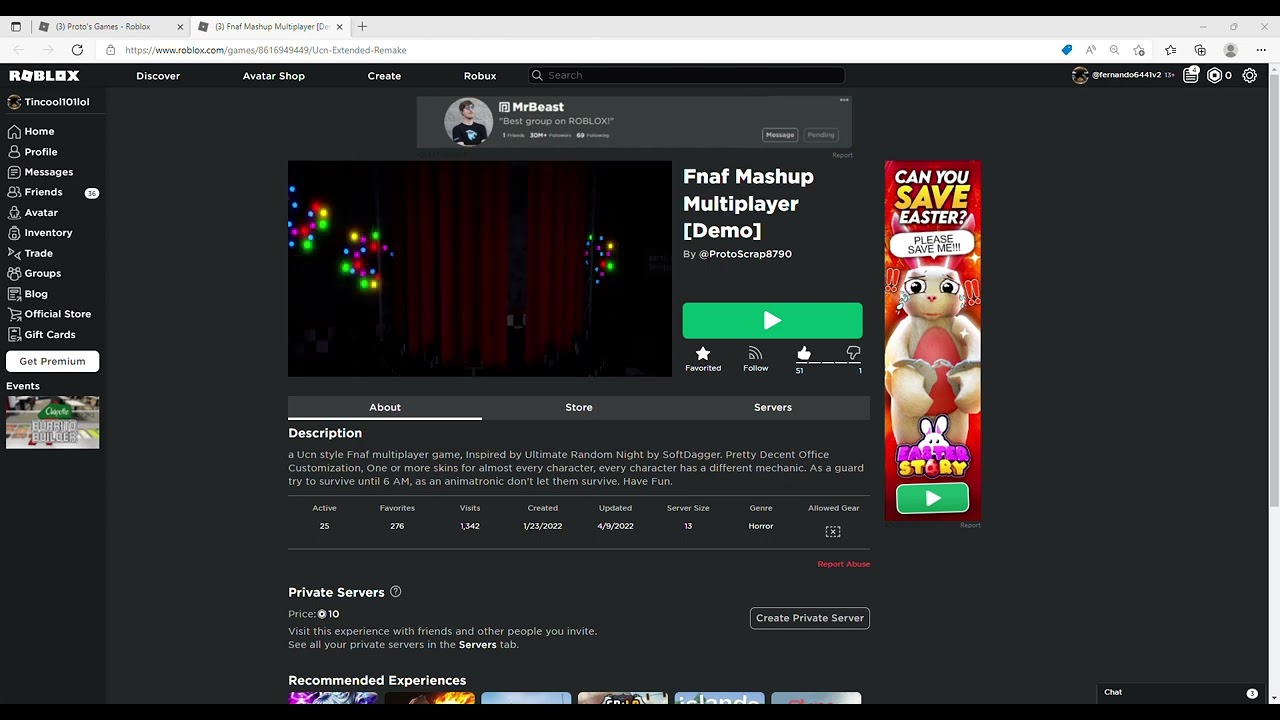Click in the Roblox search field
1280x720 pixels.
click(x=686, y=75)
